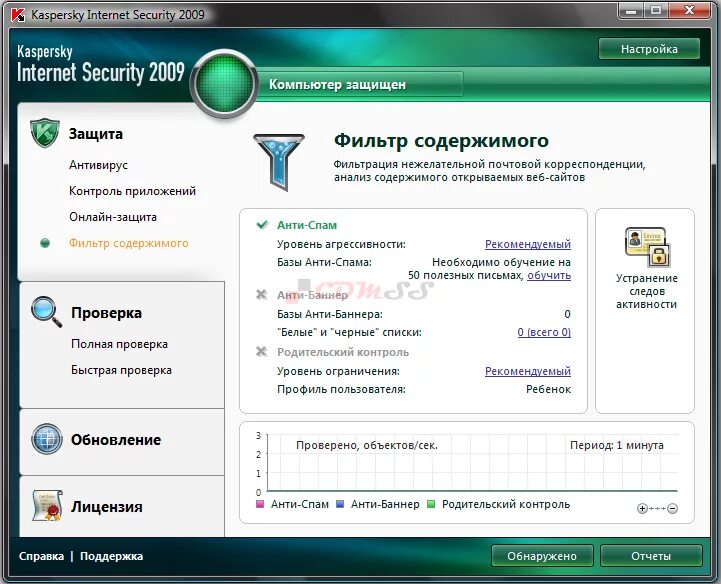Image resolution: width=721 pixels, height=584 pixels.
Task: Open the Справка help link
Action: tap(41, 556)
